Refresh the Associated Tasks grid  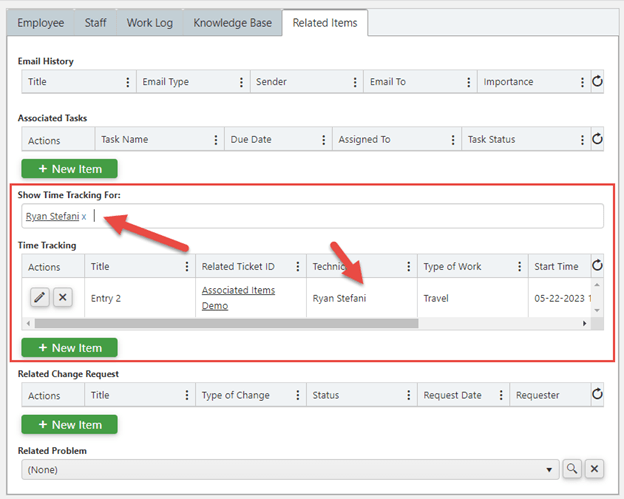[597, 139]
